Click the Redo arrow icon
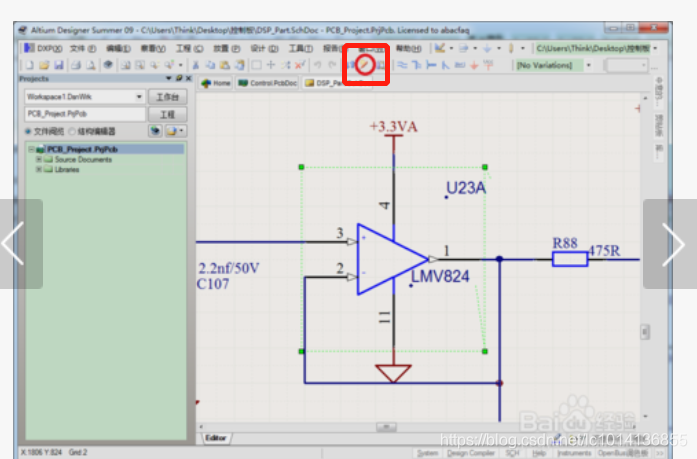The image size is (697, 459). pos(332,65)
